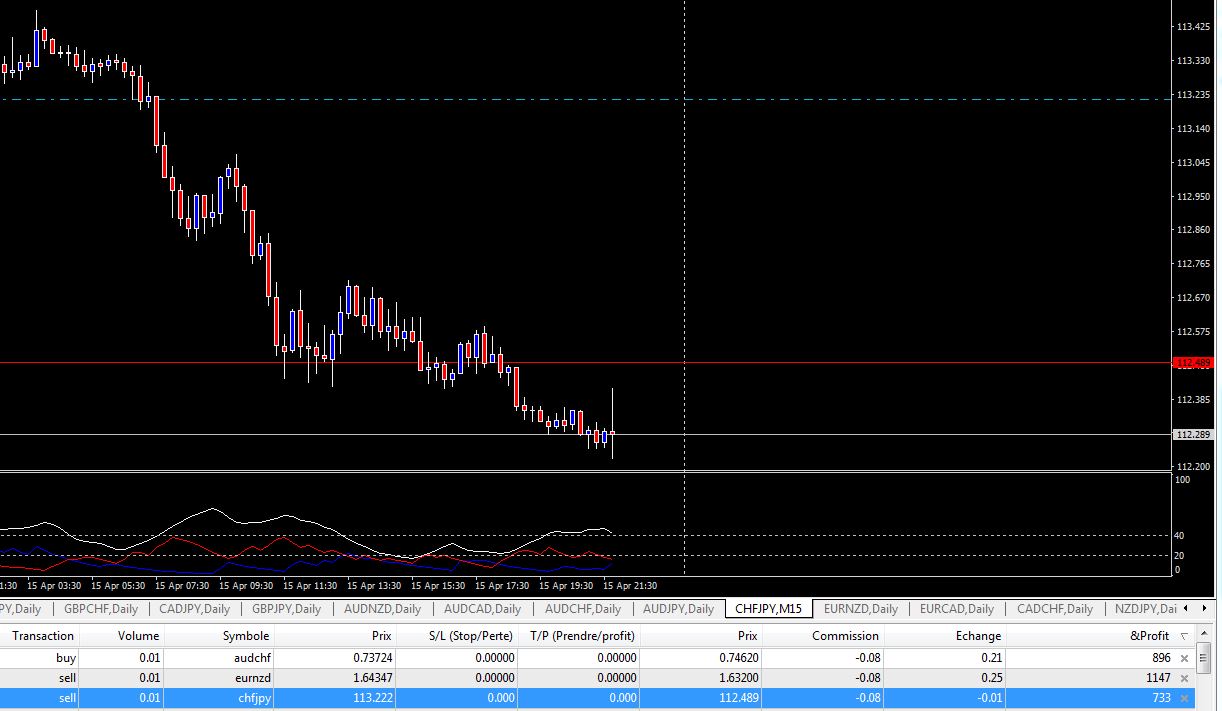Image resolution: width=1222 pixels, height=711 pixels.
Task: Click the Commission column header
Action: (x=845, y=636)
